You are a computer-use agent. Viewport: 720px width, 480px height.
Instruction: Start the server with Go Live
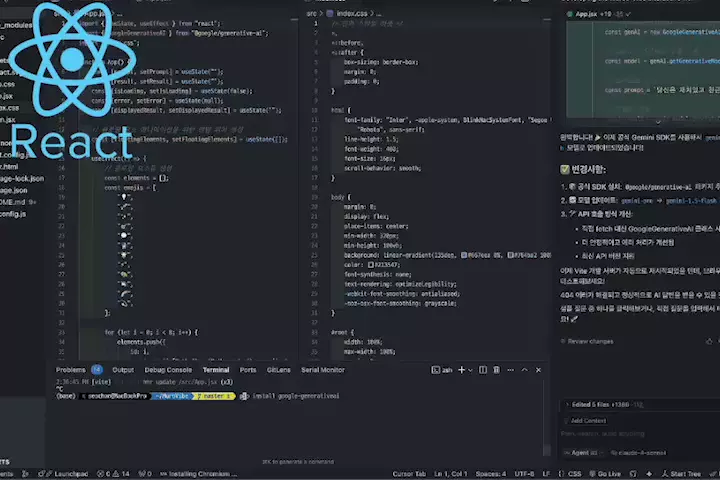click(605, 474)
